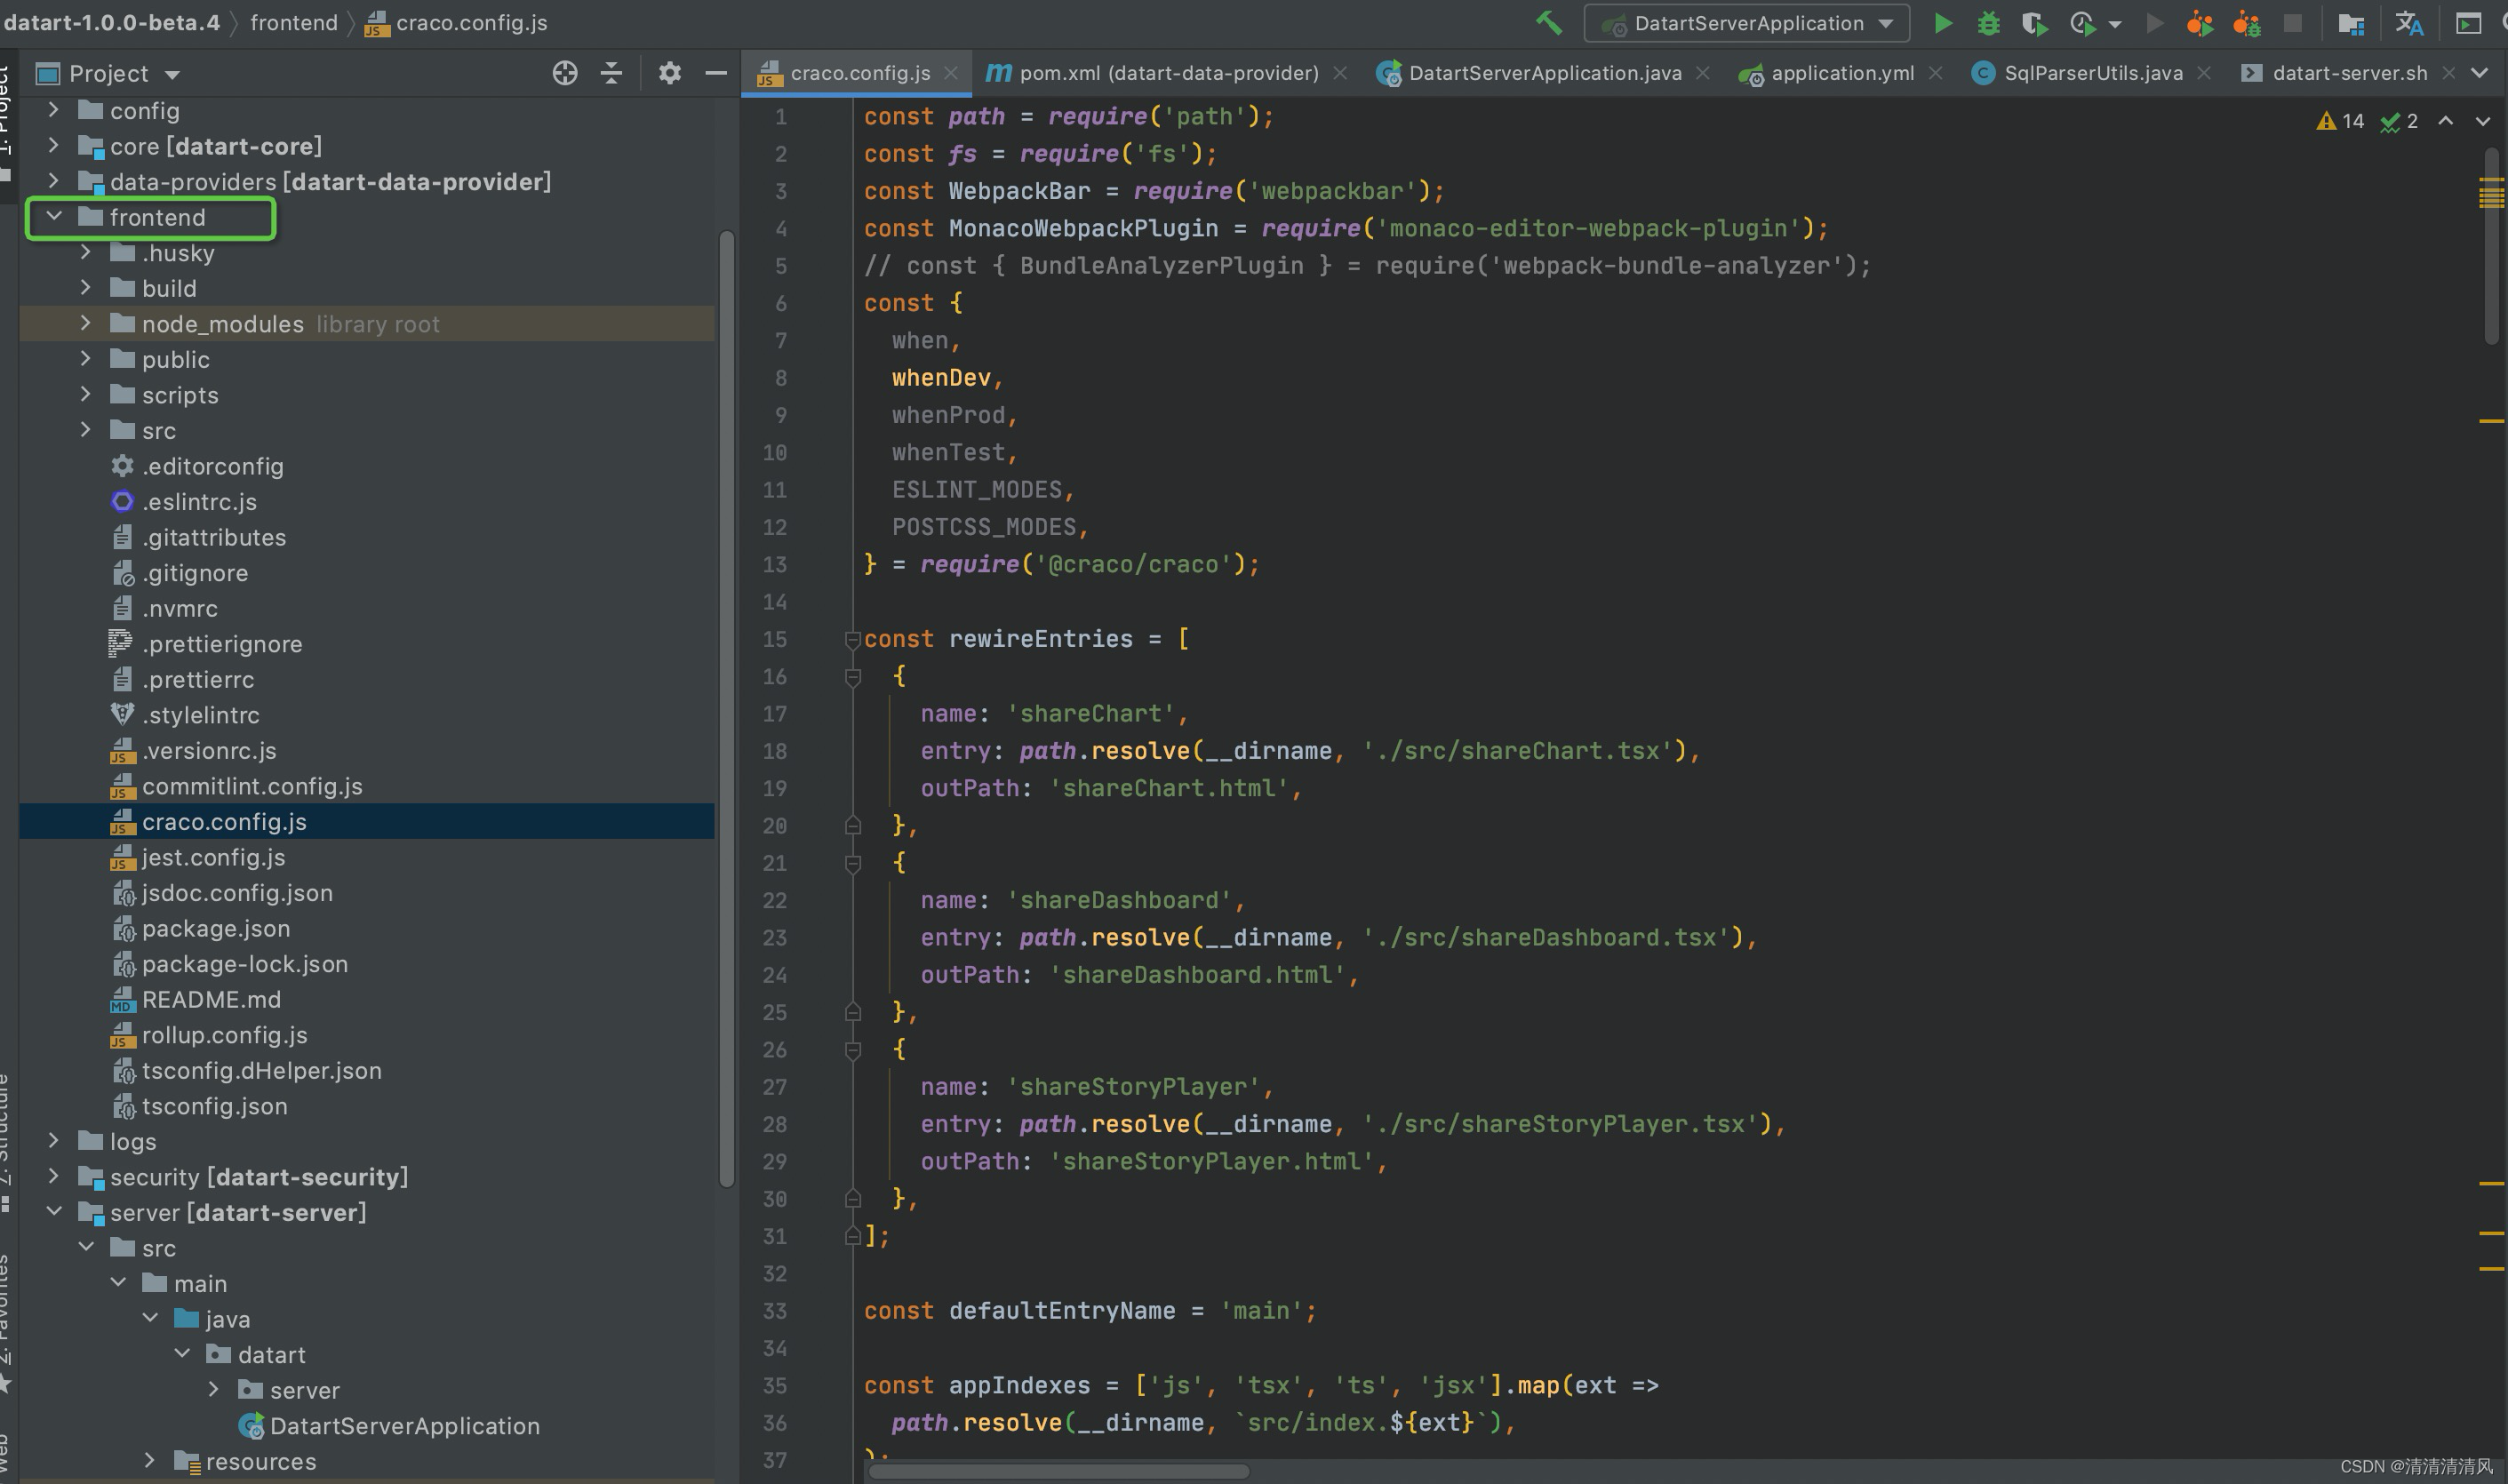The width and height of the screenshot is (2508, 1484).
Task: Fold the shareDashboard object at line 21
Action: [853, 863]
